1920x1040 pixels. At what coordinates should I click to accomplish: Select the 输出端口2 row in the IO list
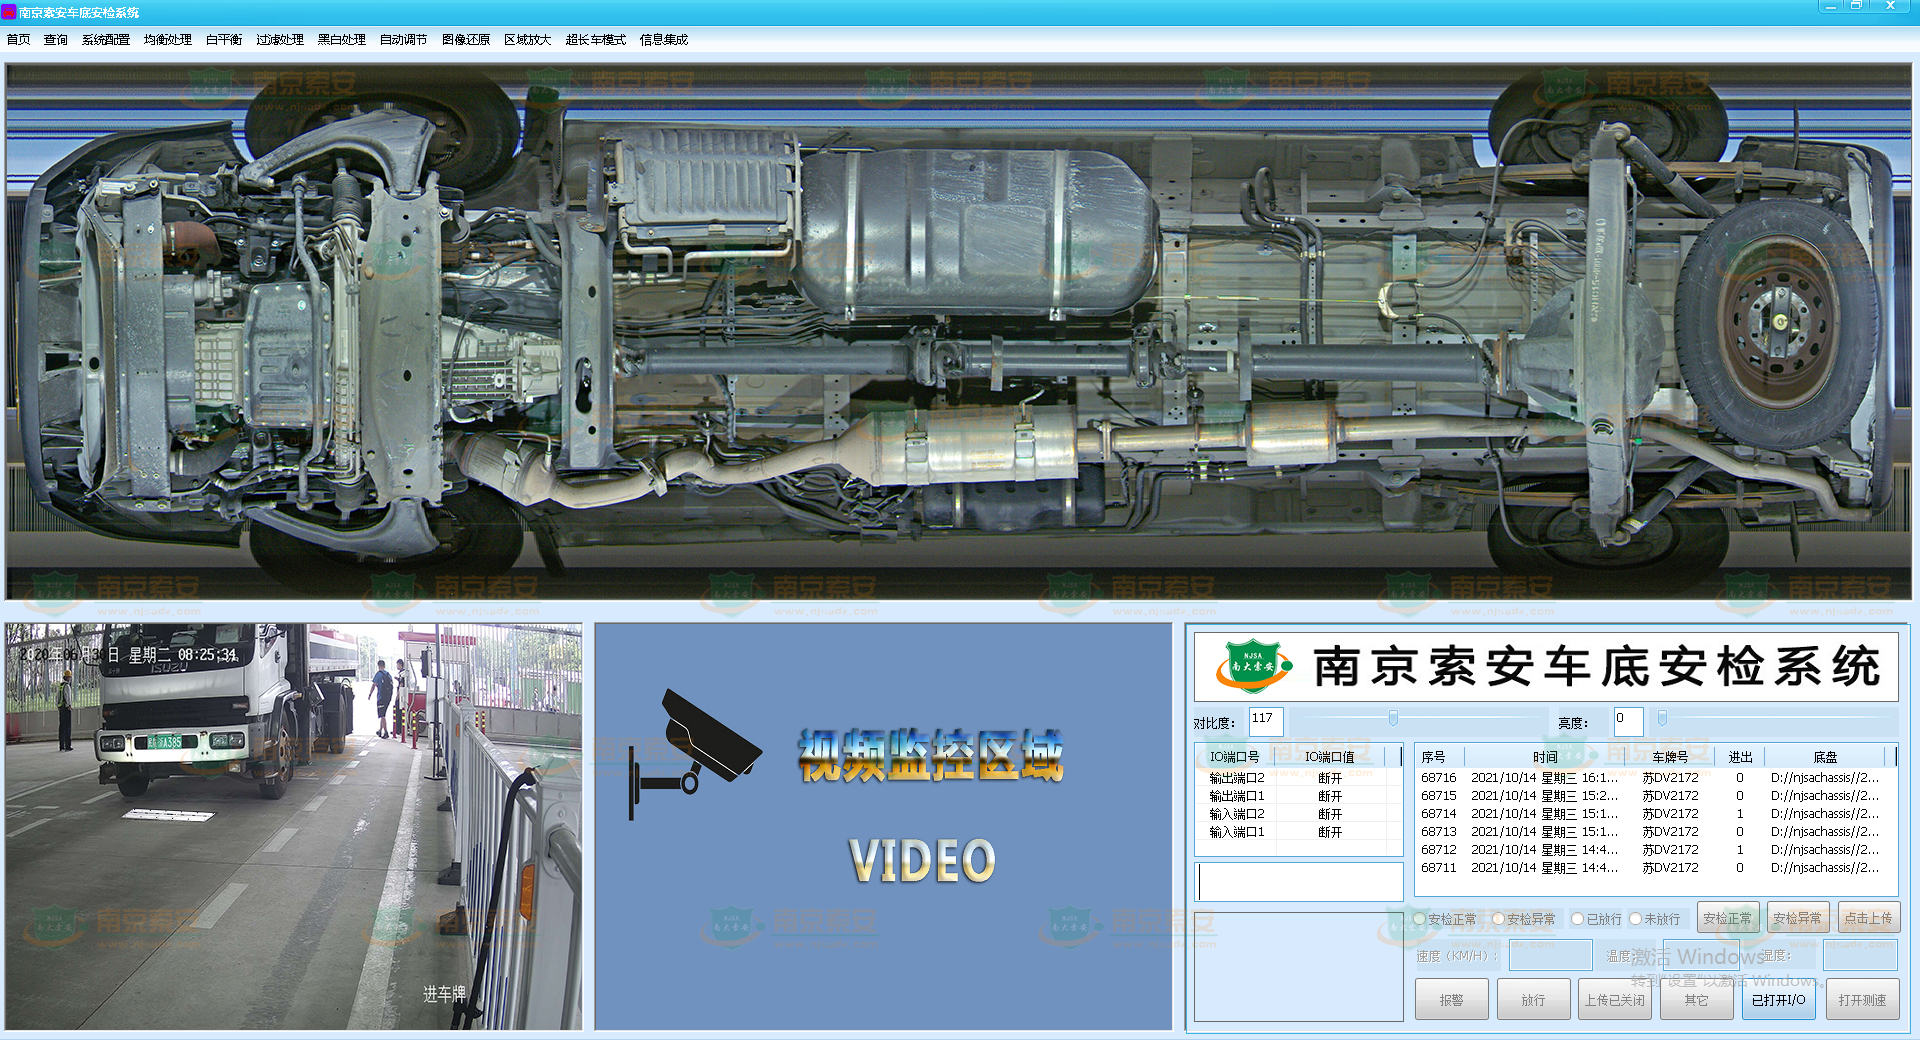tap(1298, 778)
